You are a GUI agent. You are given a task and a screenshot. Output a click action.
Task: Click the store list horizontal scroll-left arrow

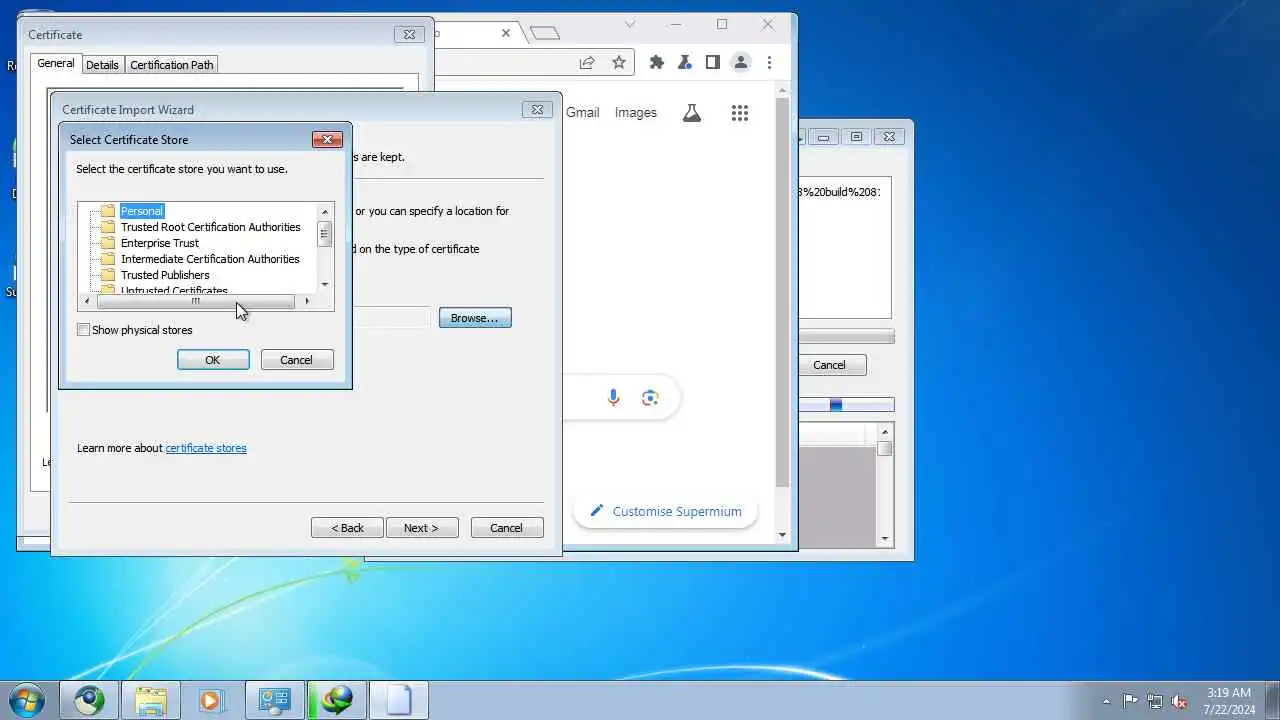pos(87,301)
